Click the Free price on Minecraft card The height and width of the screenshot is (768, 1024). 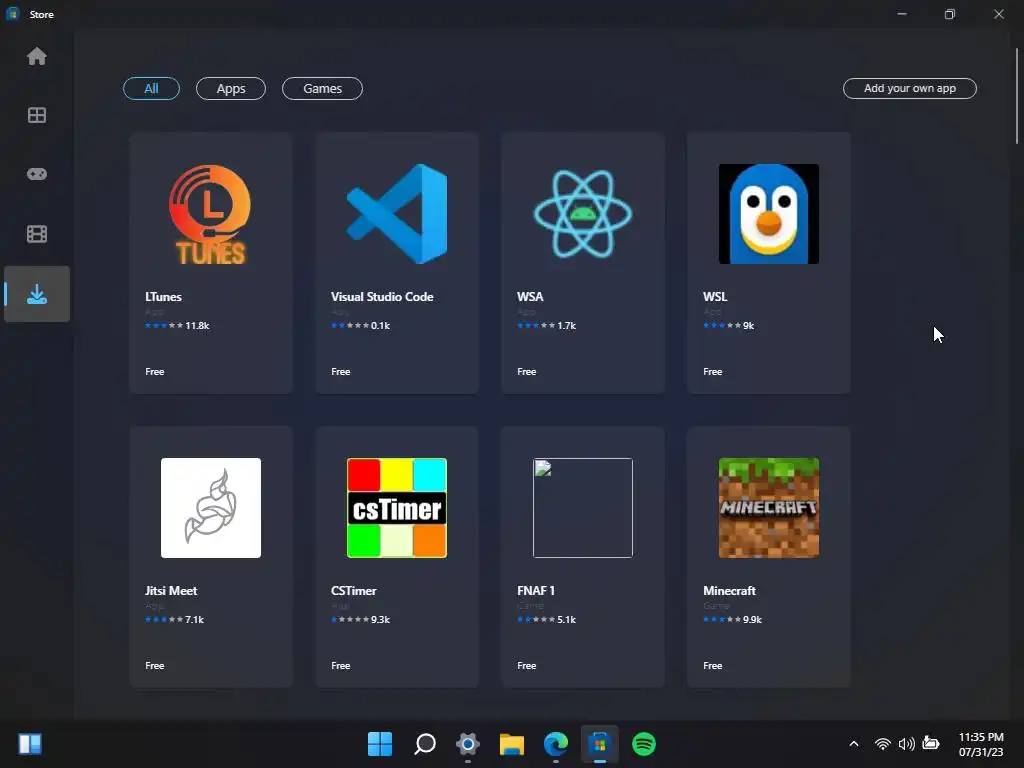712,665
